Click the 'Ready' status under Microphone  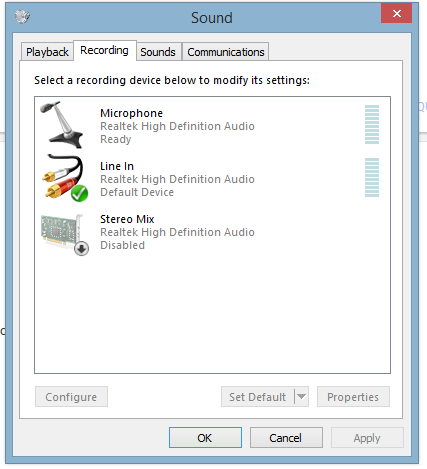tap(116, 139)
